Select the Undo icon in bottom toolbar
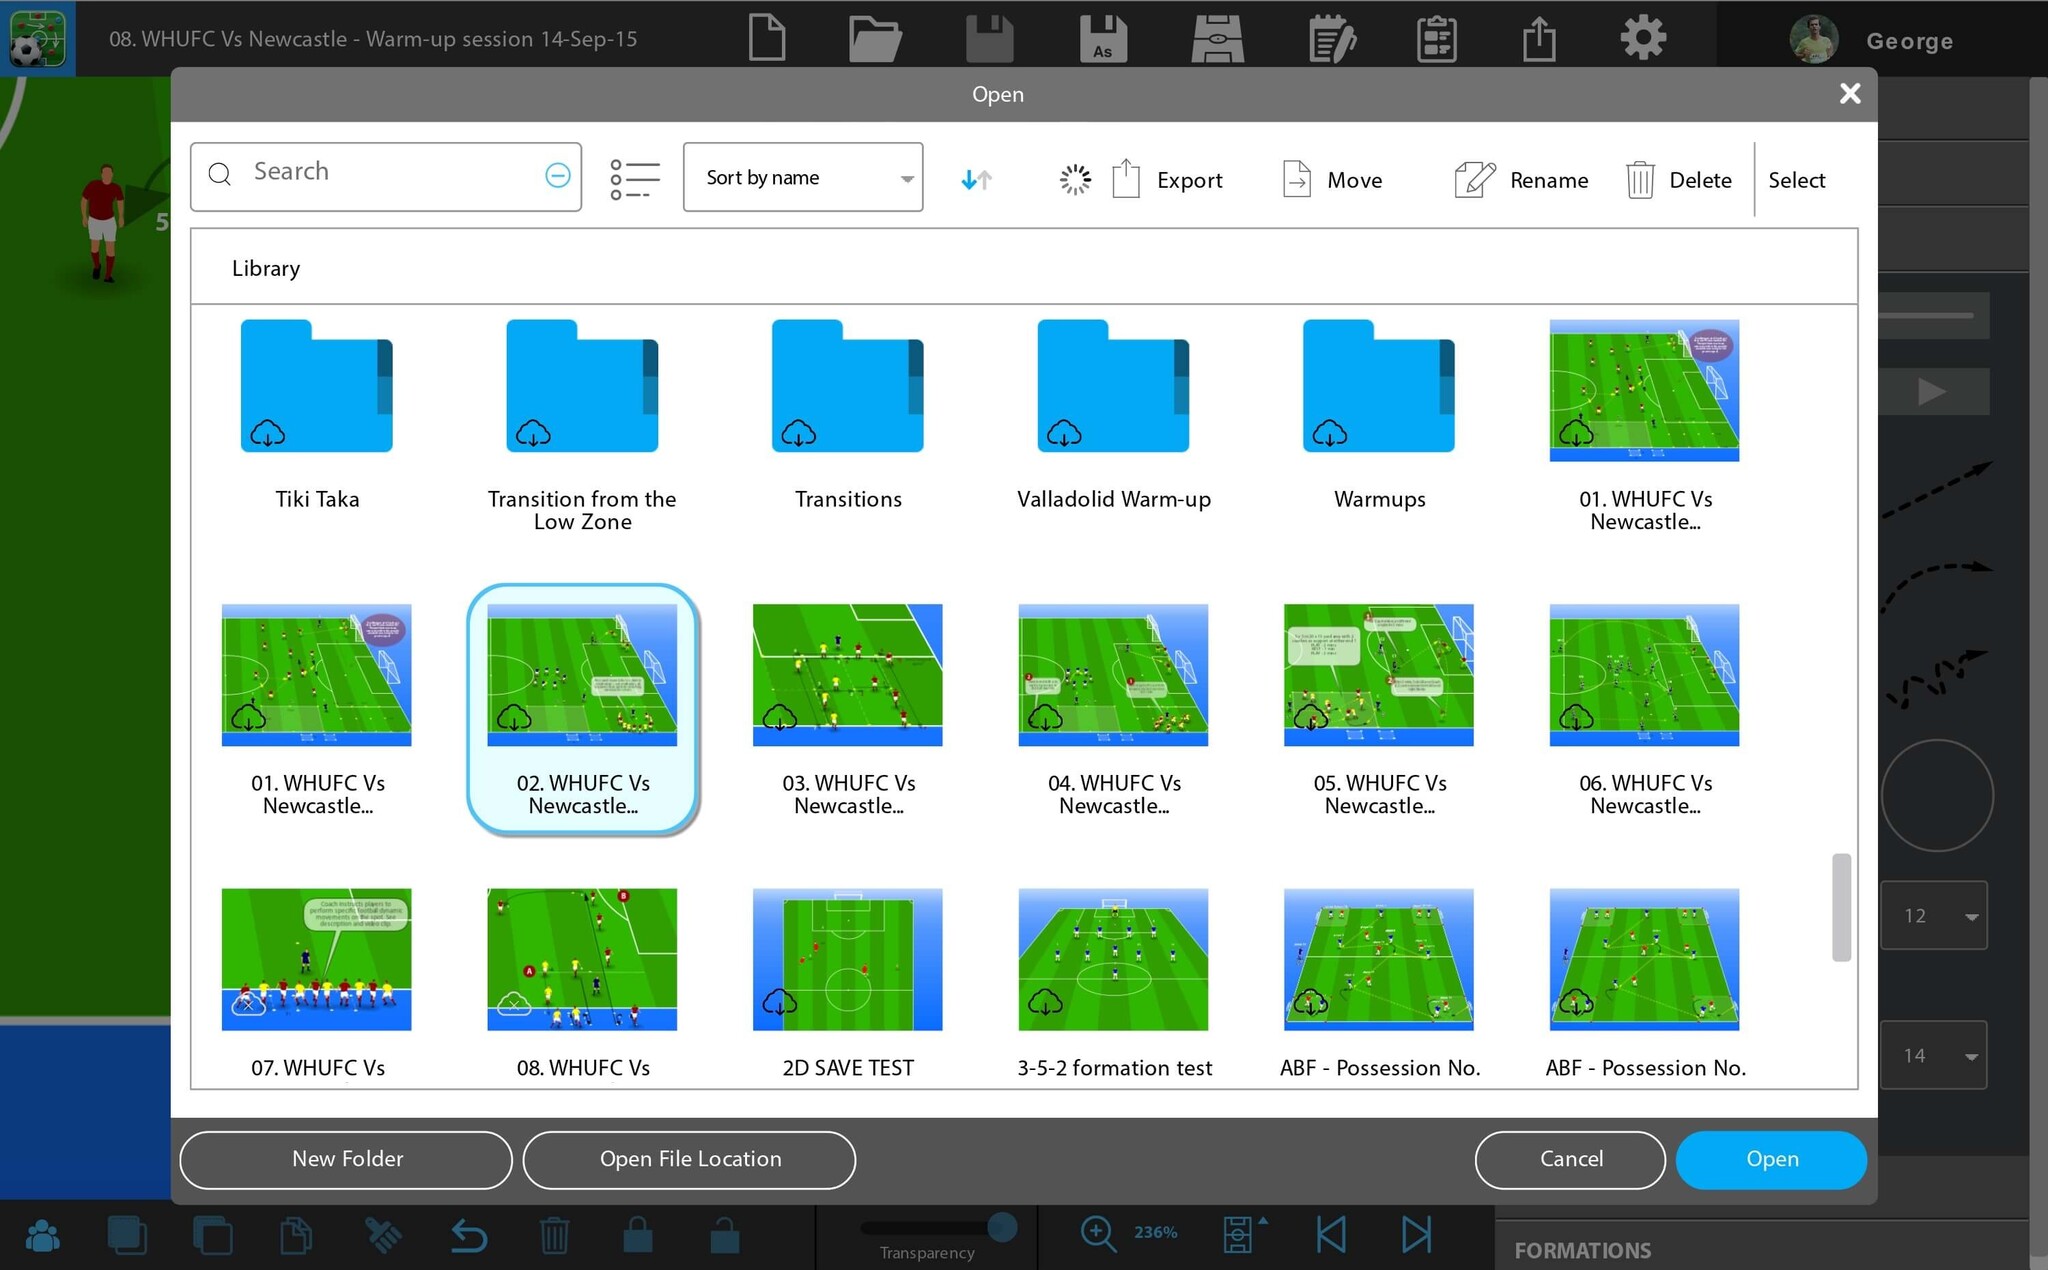This screenshot has width=2048, height=1270. tap(468, 1235)
